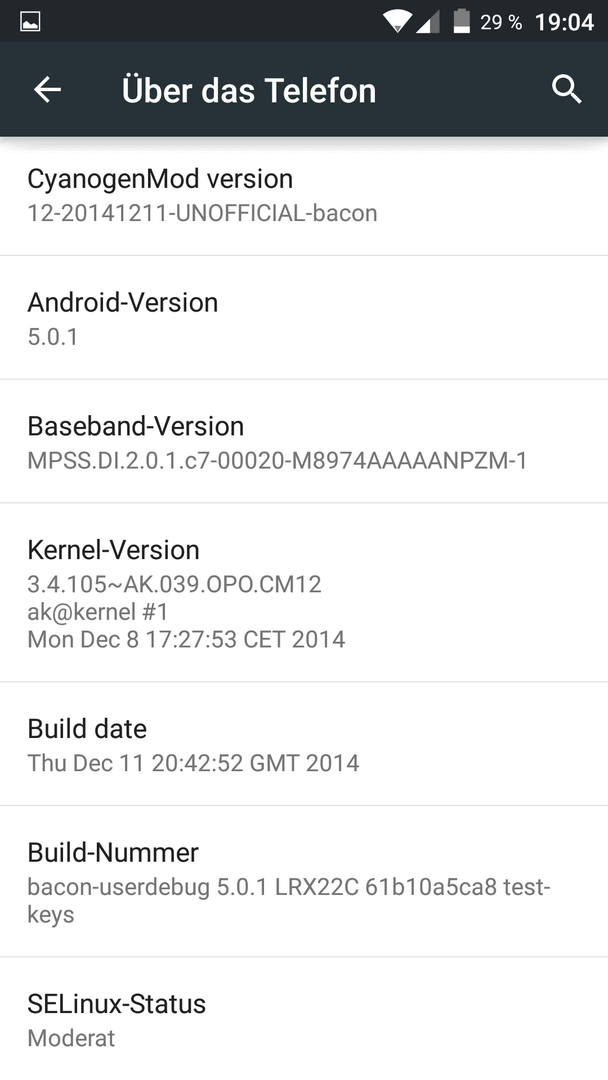Tap the mobile signal strength icon
This screenshot has height=1080, width=608.
click(428, 22)
